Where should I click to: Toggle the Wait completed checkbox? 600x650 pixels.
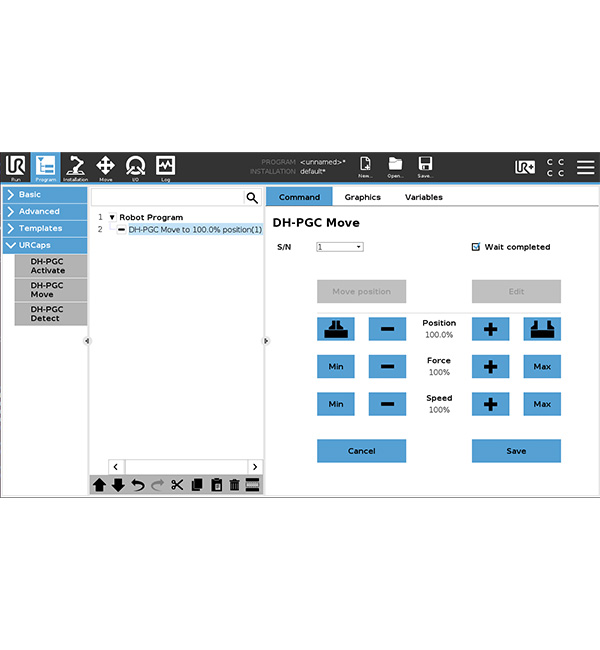point(476,247)
